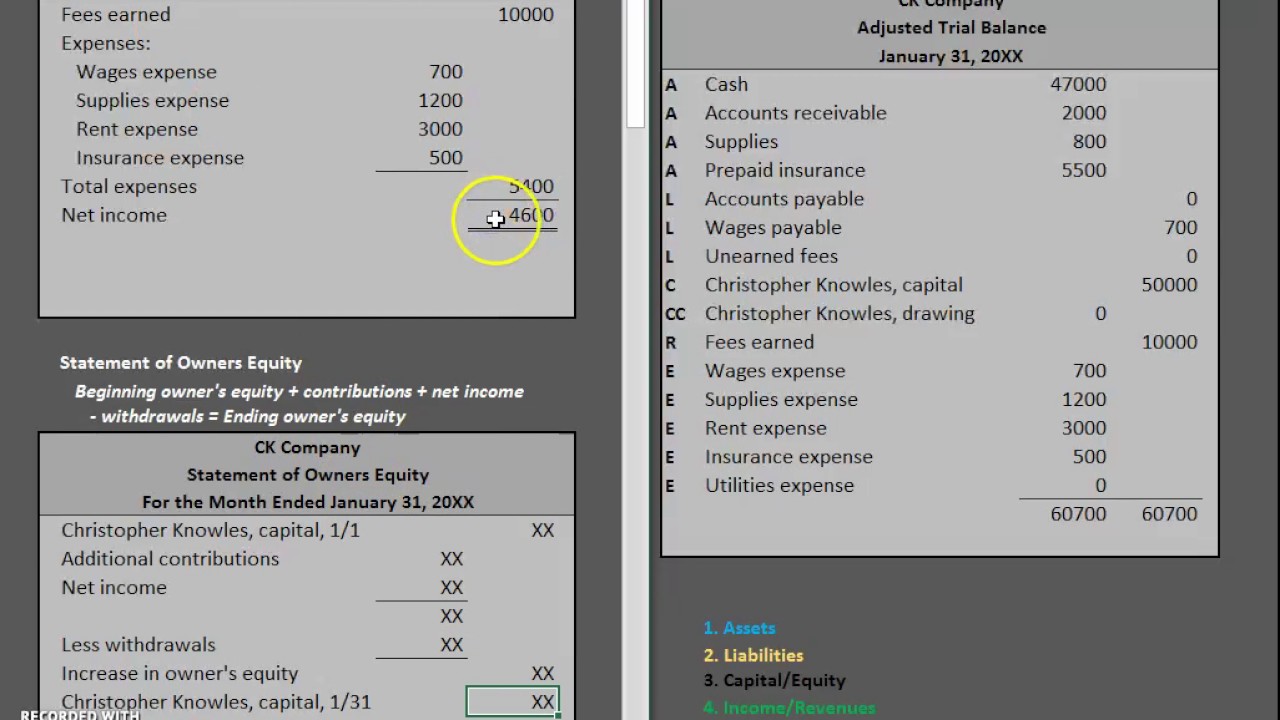Select the Additional contributions XX cell
The height and width of the screenshot is (720, 1280).
[452, 559]
